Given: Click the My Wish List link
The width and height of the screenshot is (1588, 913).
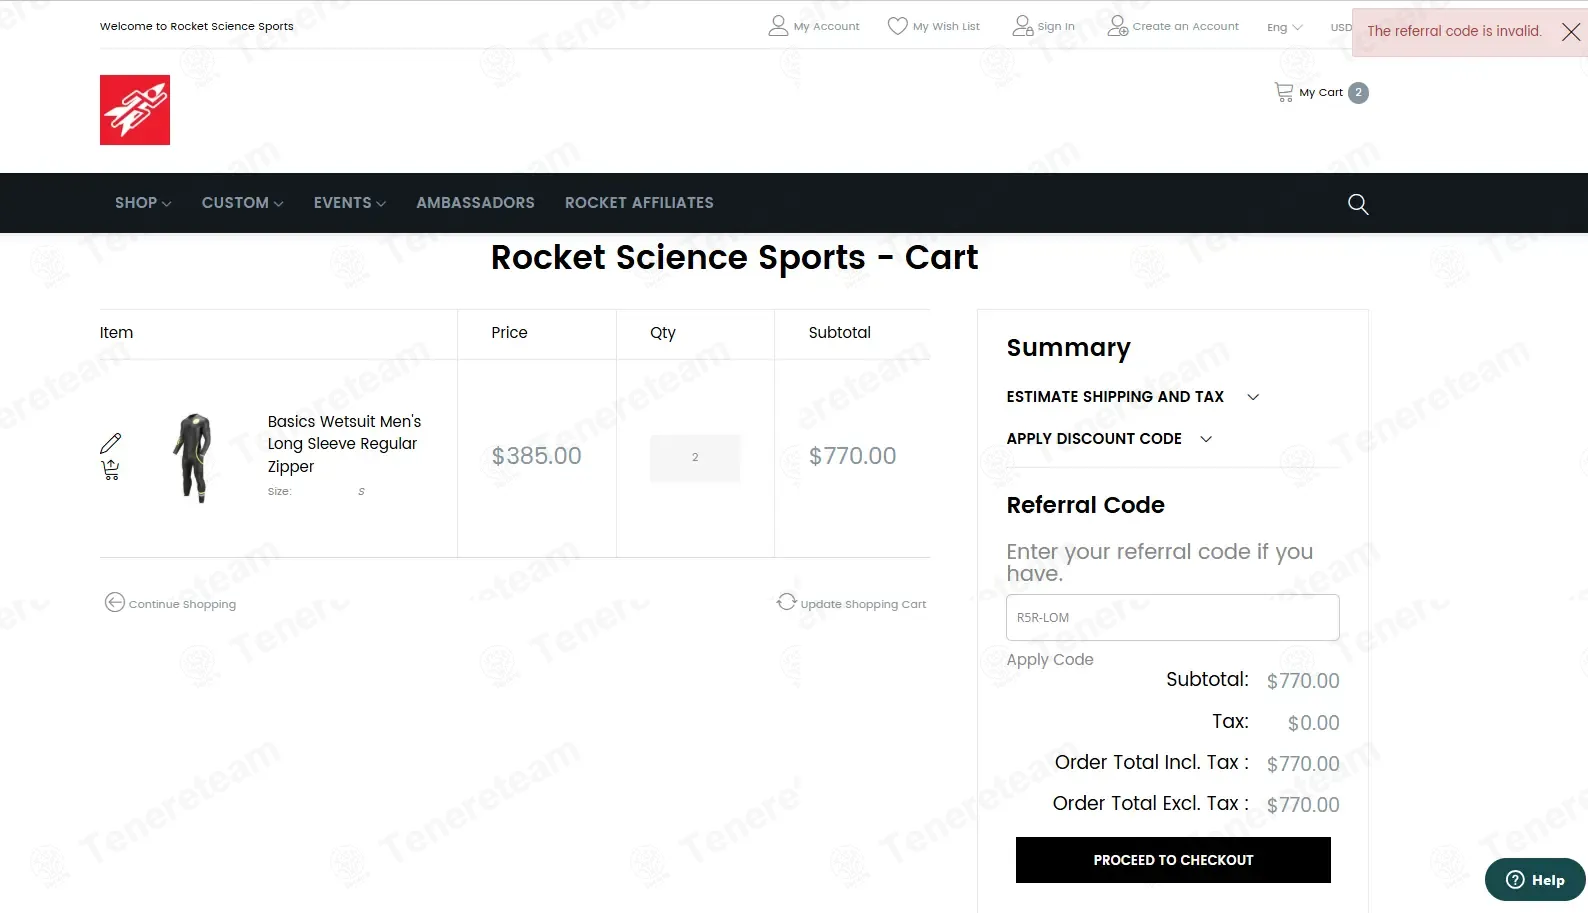Looking at the screenshot, I should pyautogui.click(x=946, y=27).
